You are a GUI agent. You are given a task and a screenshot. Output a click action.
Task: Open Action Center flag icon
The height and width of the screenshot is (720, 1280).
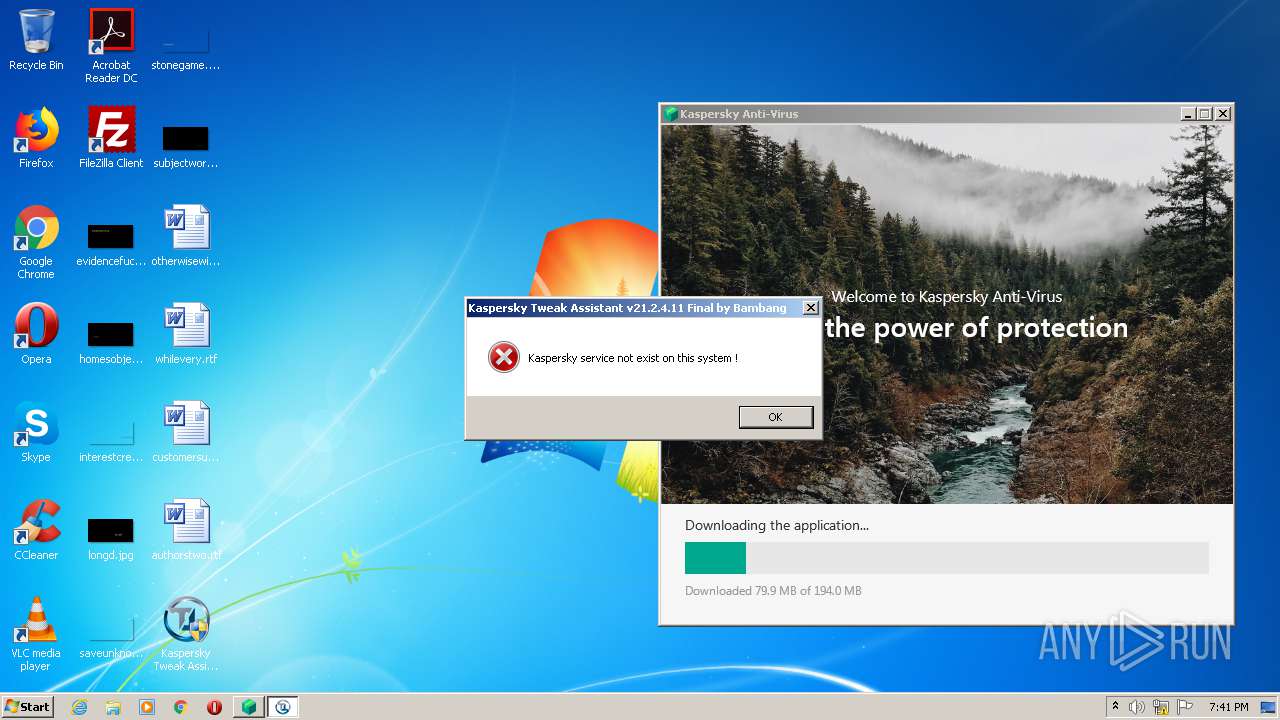[x=1185, y=707]
